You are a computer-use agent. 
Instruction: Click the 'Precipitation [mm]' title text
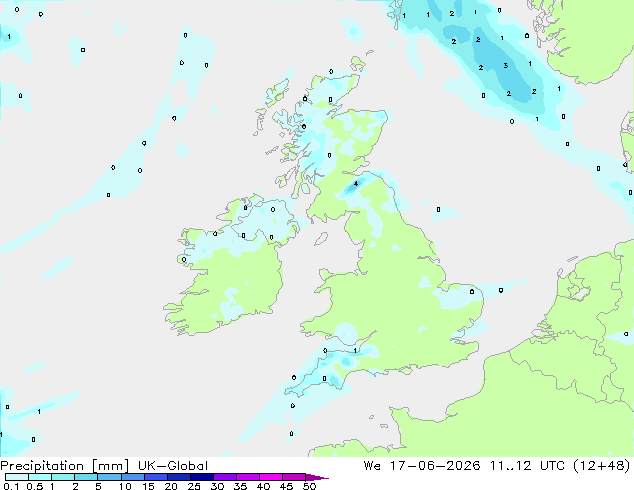[65, 466]
